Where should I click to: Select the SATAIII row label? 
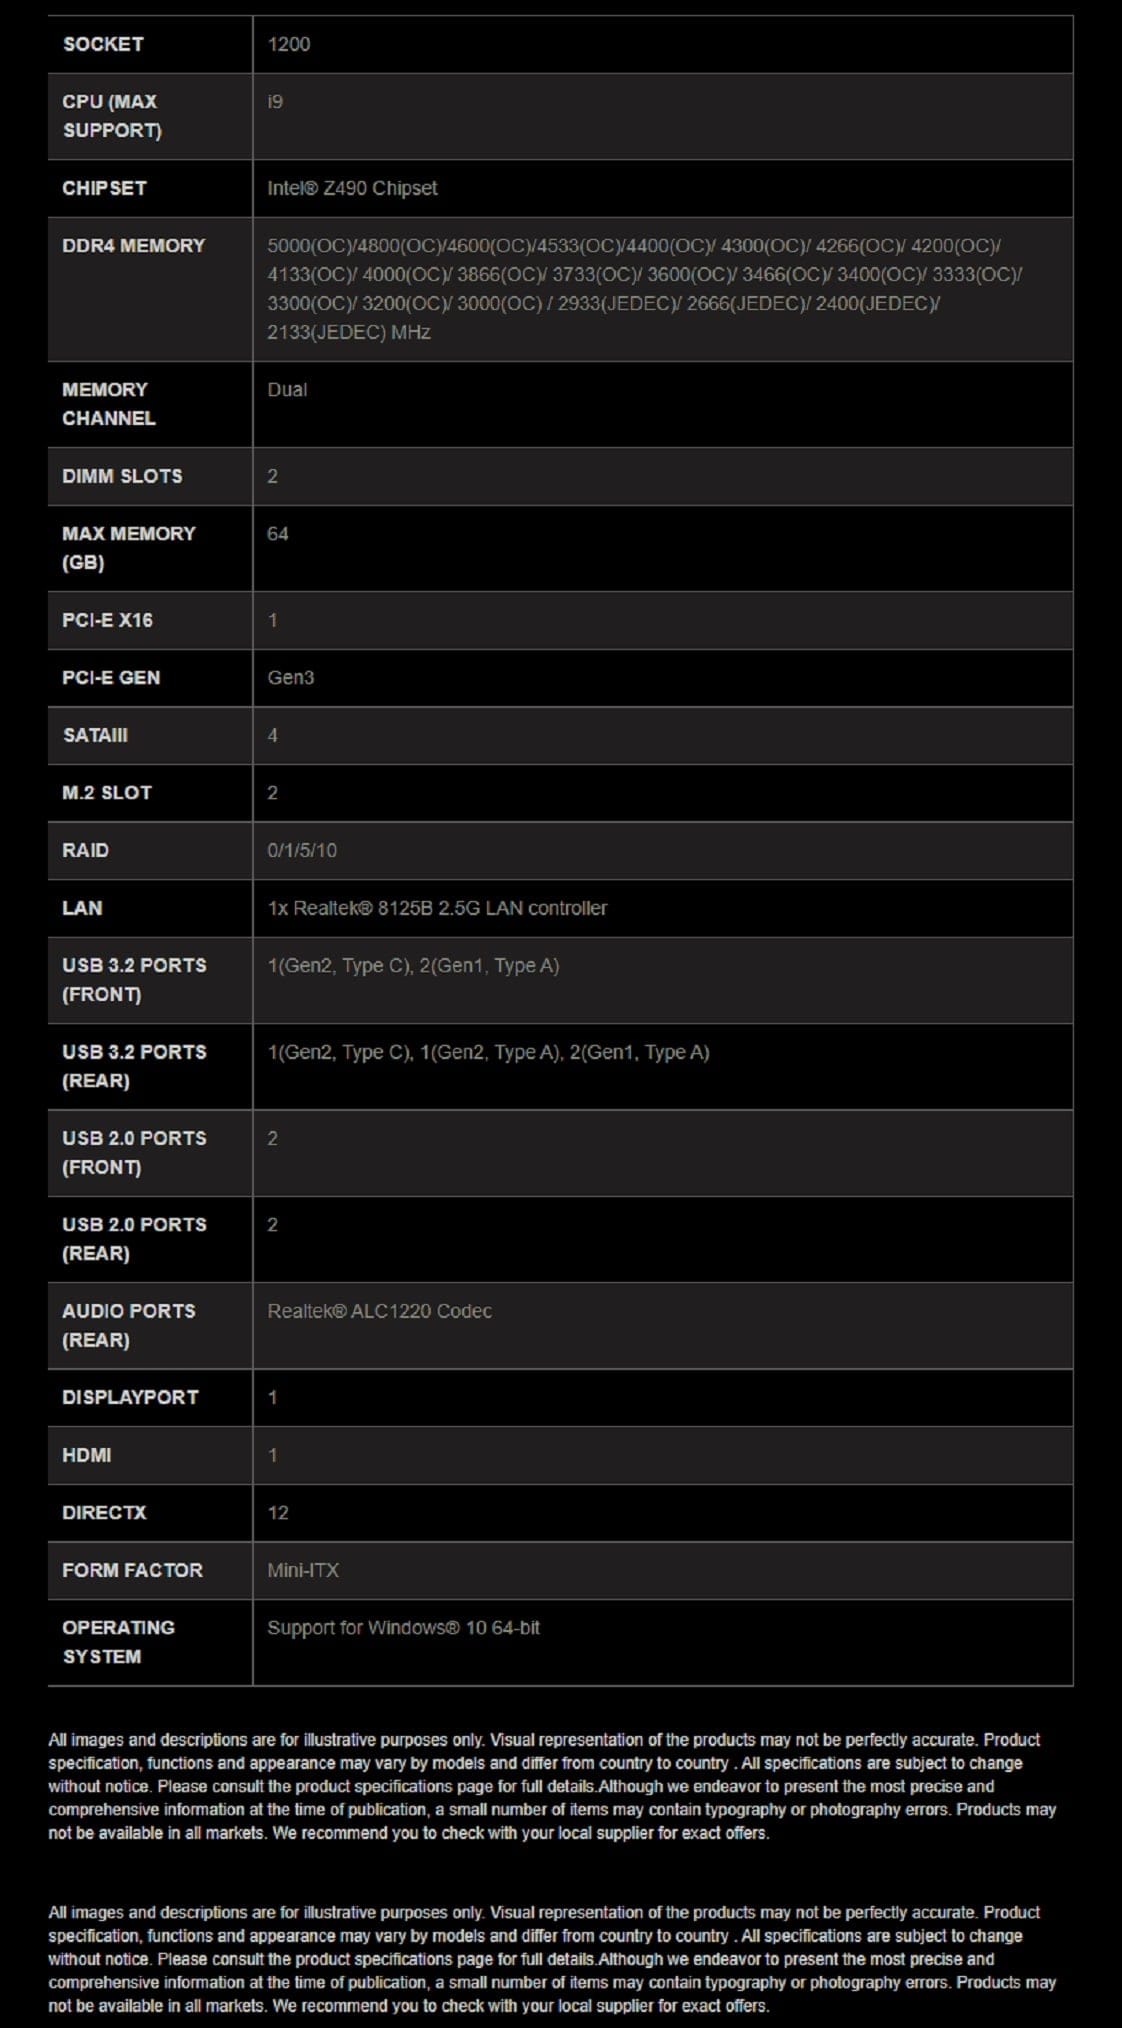click(x=95, y=735)
